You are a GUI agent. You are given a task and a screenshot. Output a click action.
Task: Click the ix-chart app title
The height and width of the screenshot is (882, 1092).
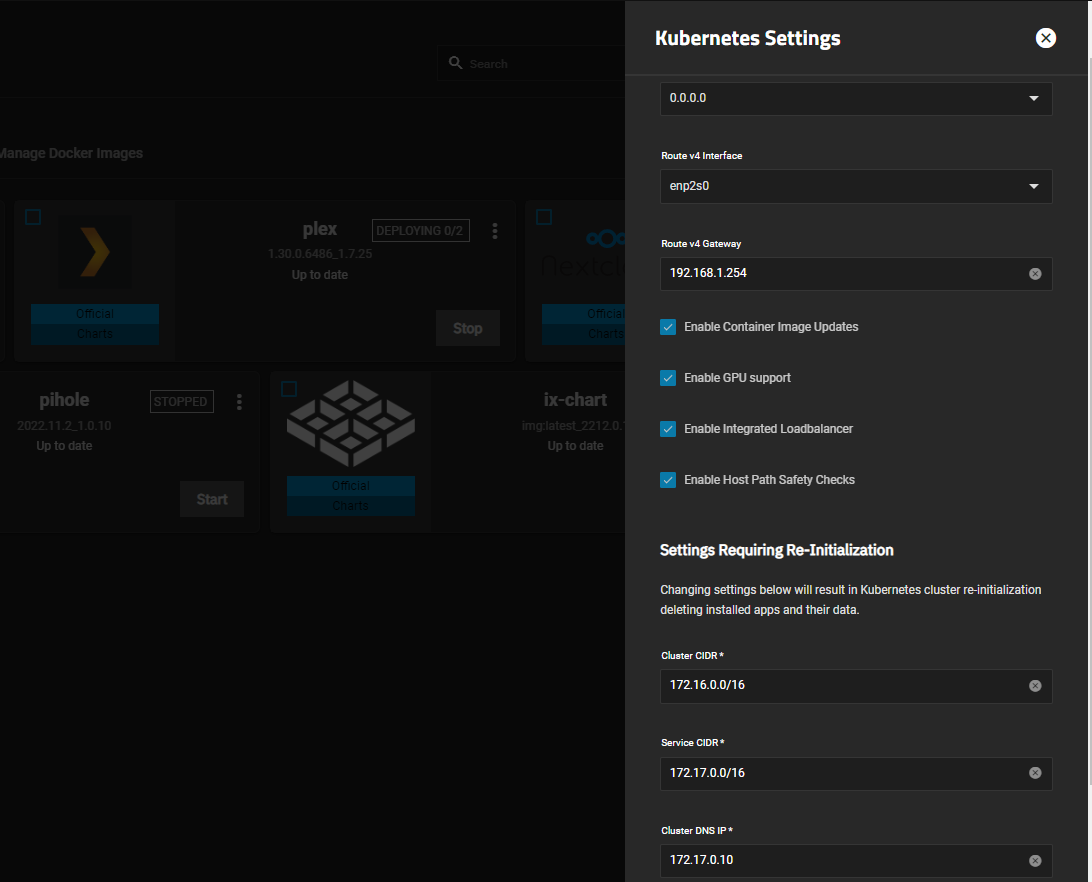pos(575,400)
